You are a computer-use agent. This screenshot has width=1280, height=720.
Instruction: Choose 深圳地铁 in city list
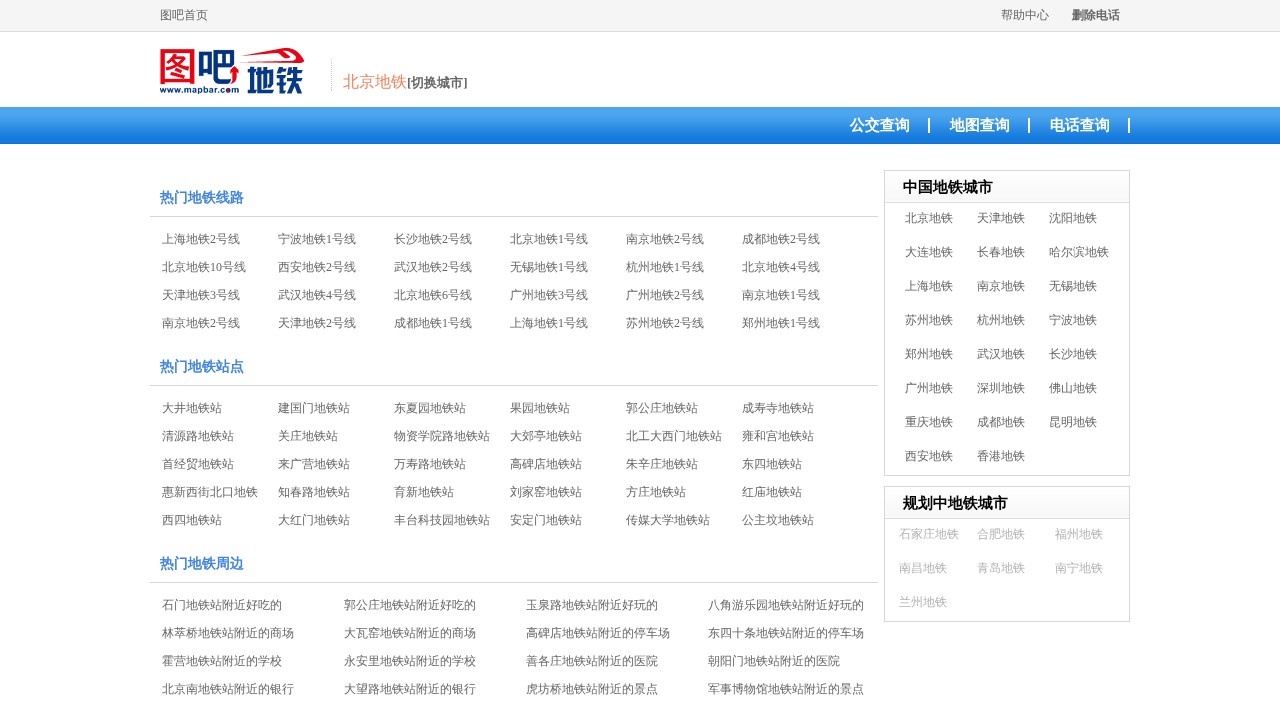[1001, 388]
